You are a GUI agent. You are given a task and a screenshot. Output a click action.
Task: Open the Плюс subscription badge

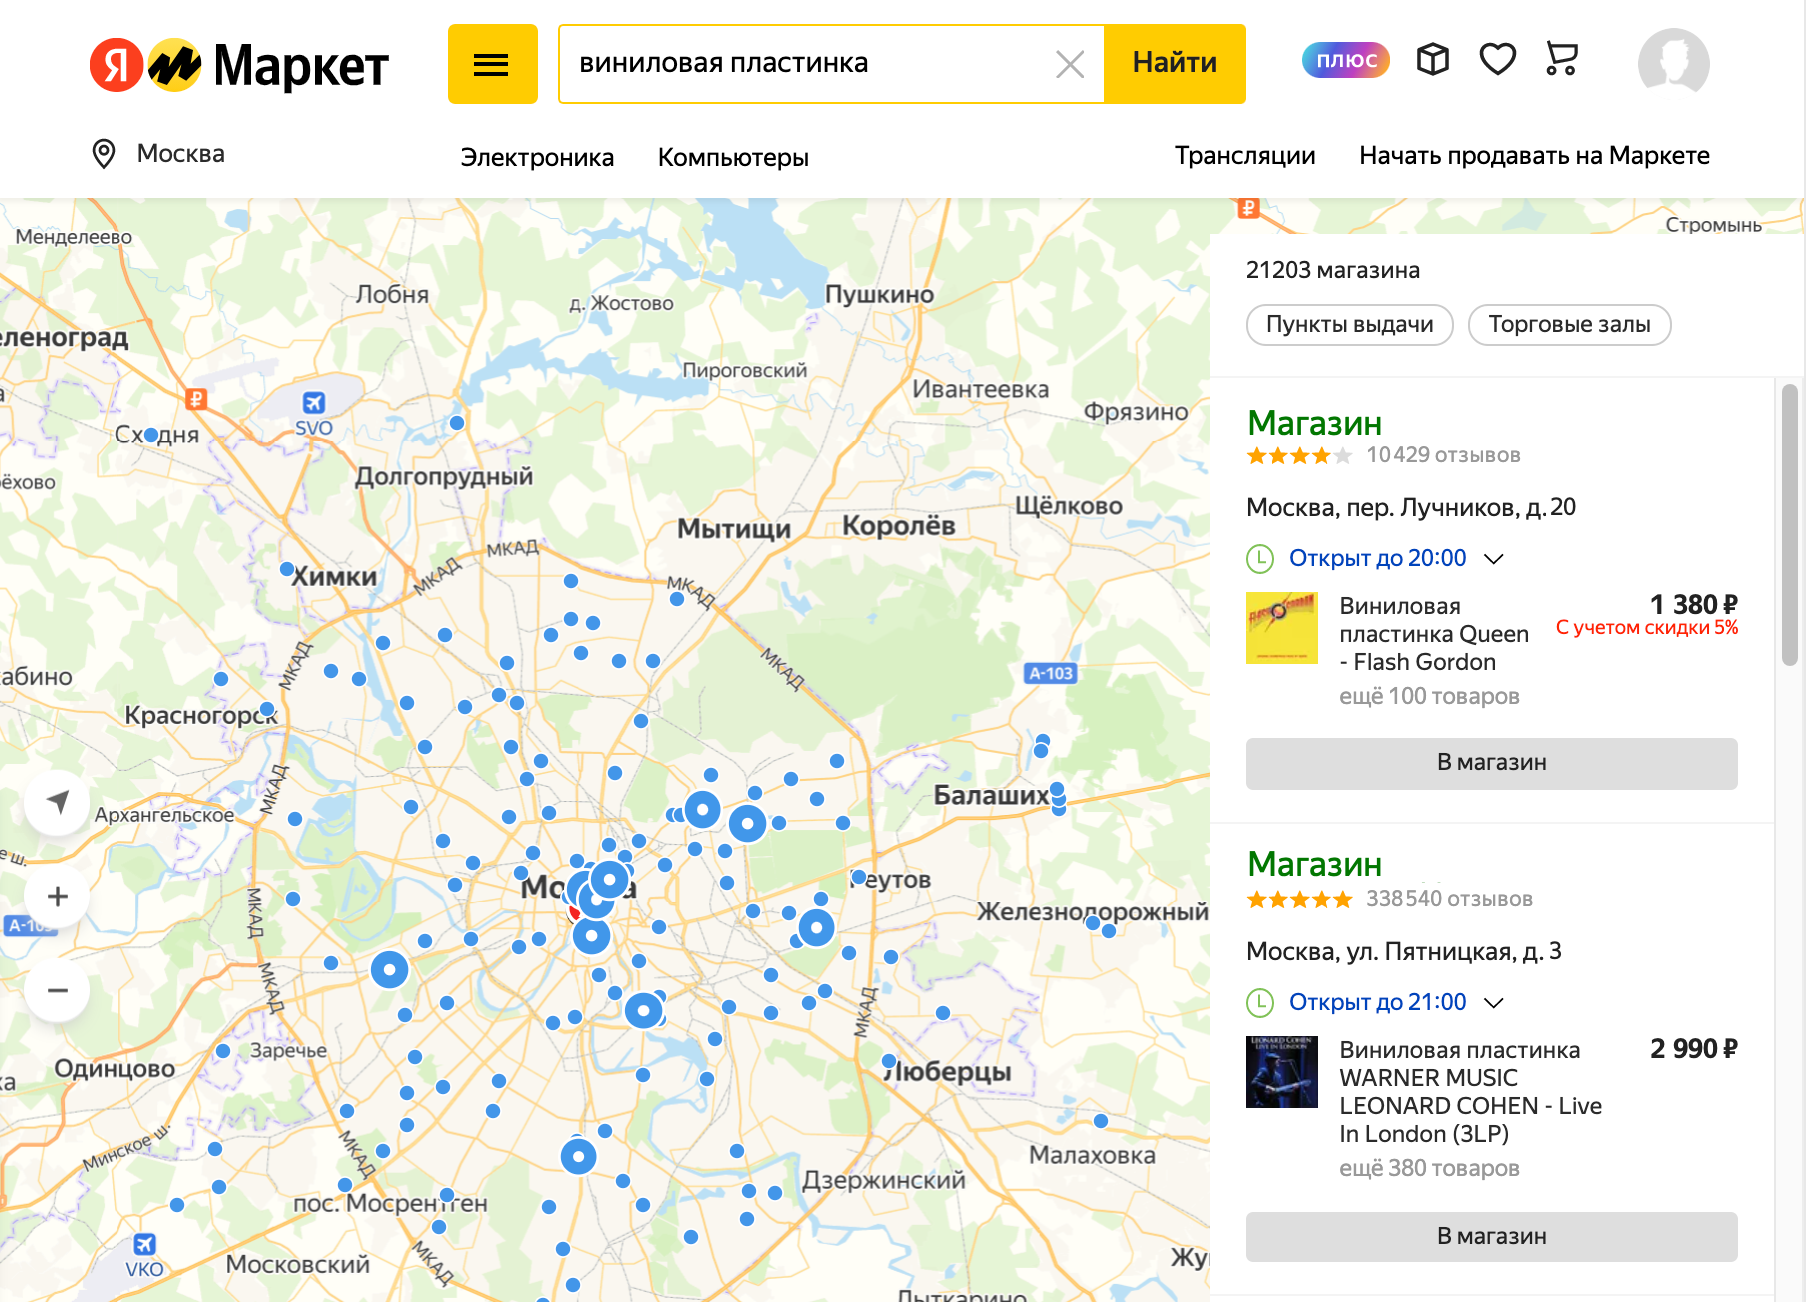pos(1346,60)
